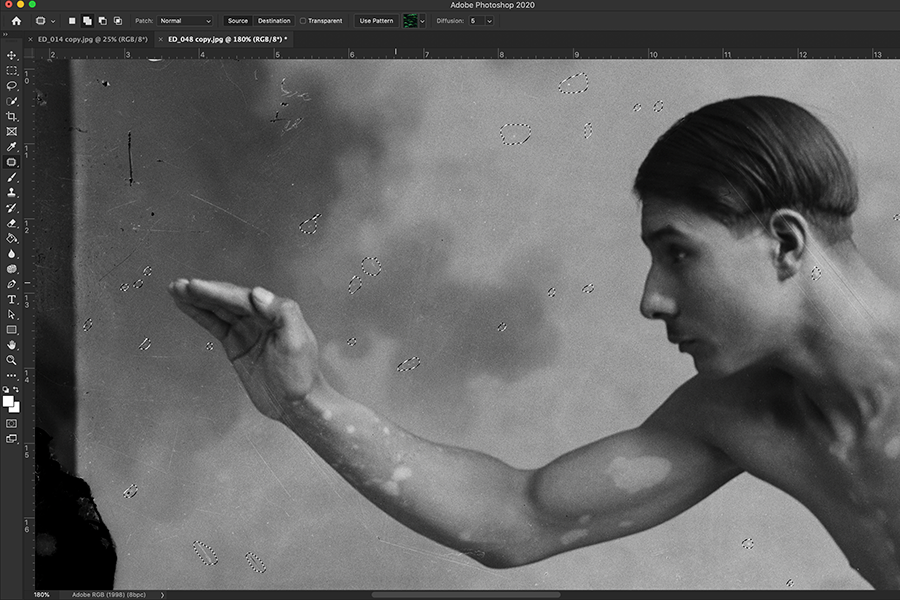The width and height of the screenshot is (900, 600).
Task: Select the Crop tool
Action: pyautogui.click(x=12, y=116)
